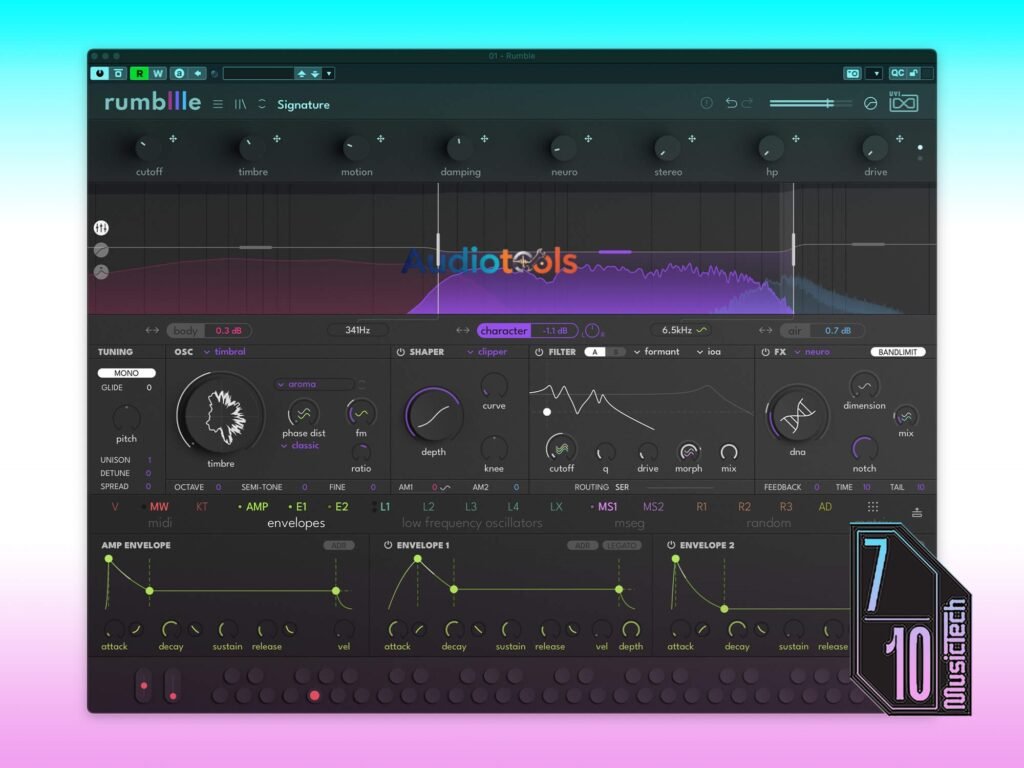Toggle the FILTER power button

click(539, 352)
